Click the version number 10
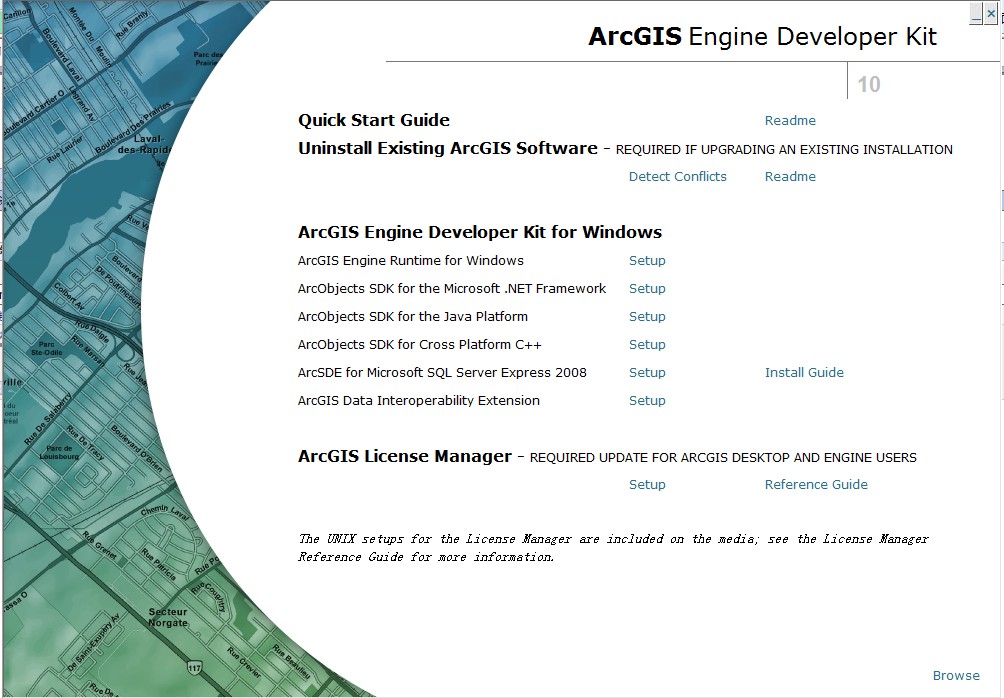The height and width of the screenshot is (698, 1004). point(869,85)
